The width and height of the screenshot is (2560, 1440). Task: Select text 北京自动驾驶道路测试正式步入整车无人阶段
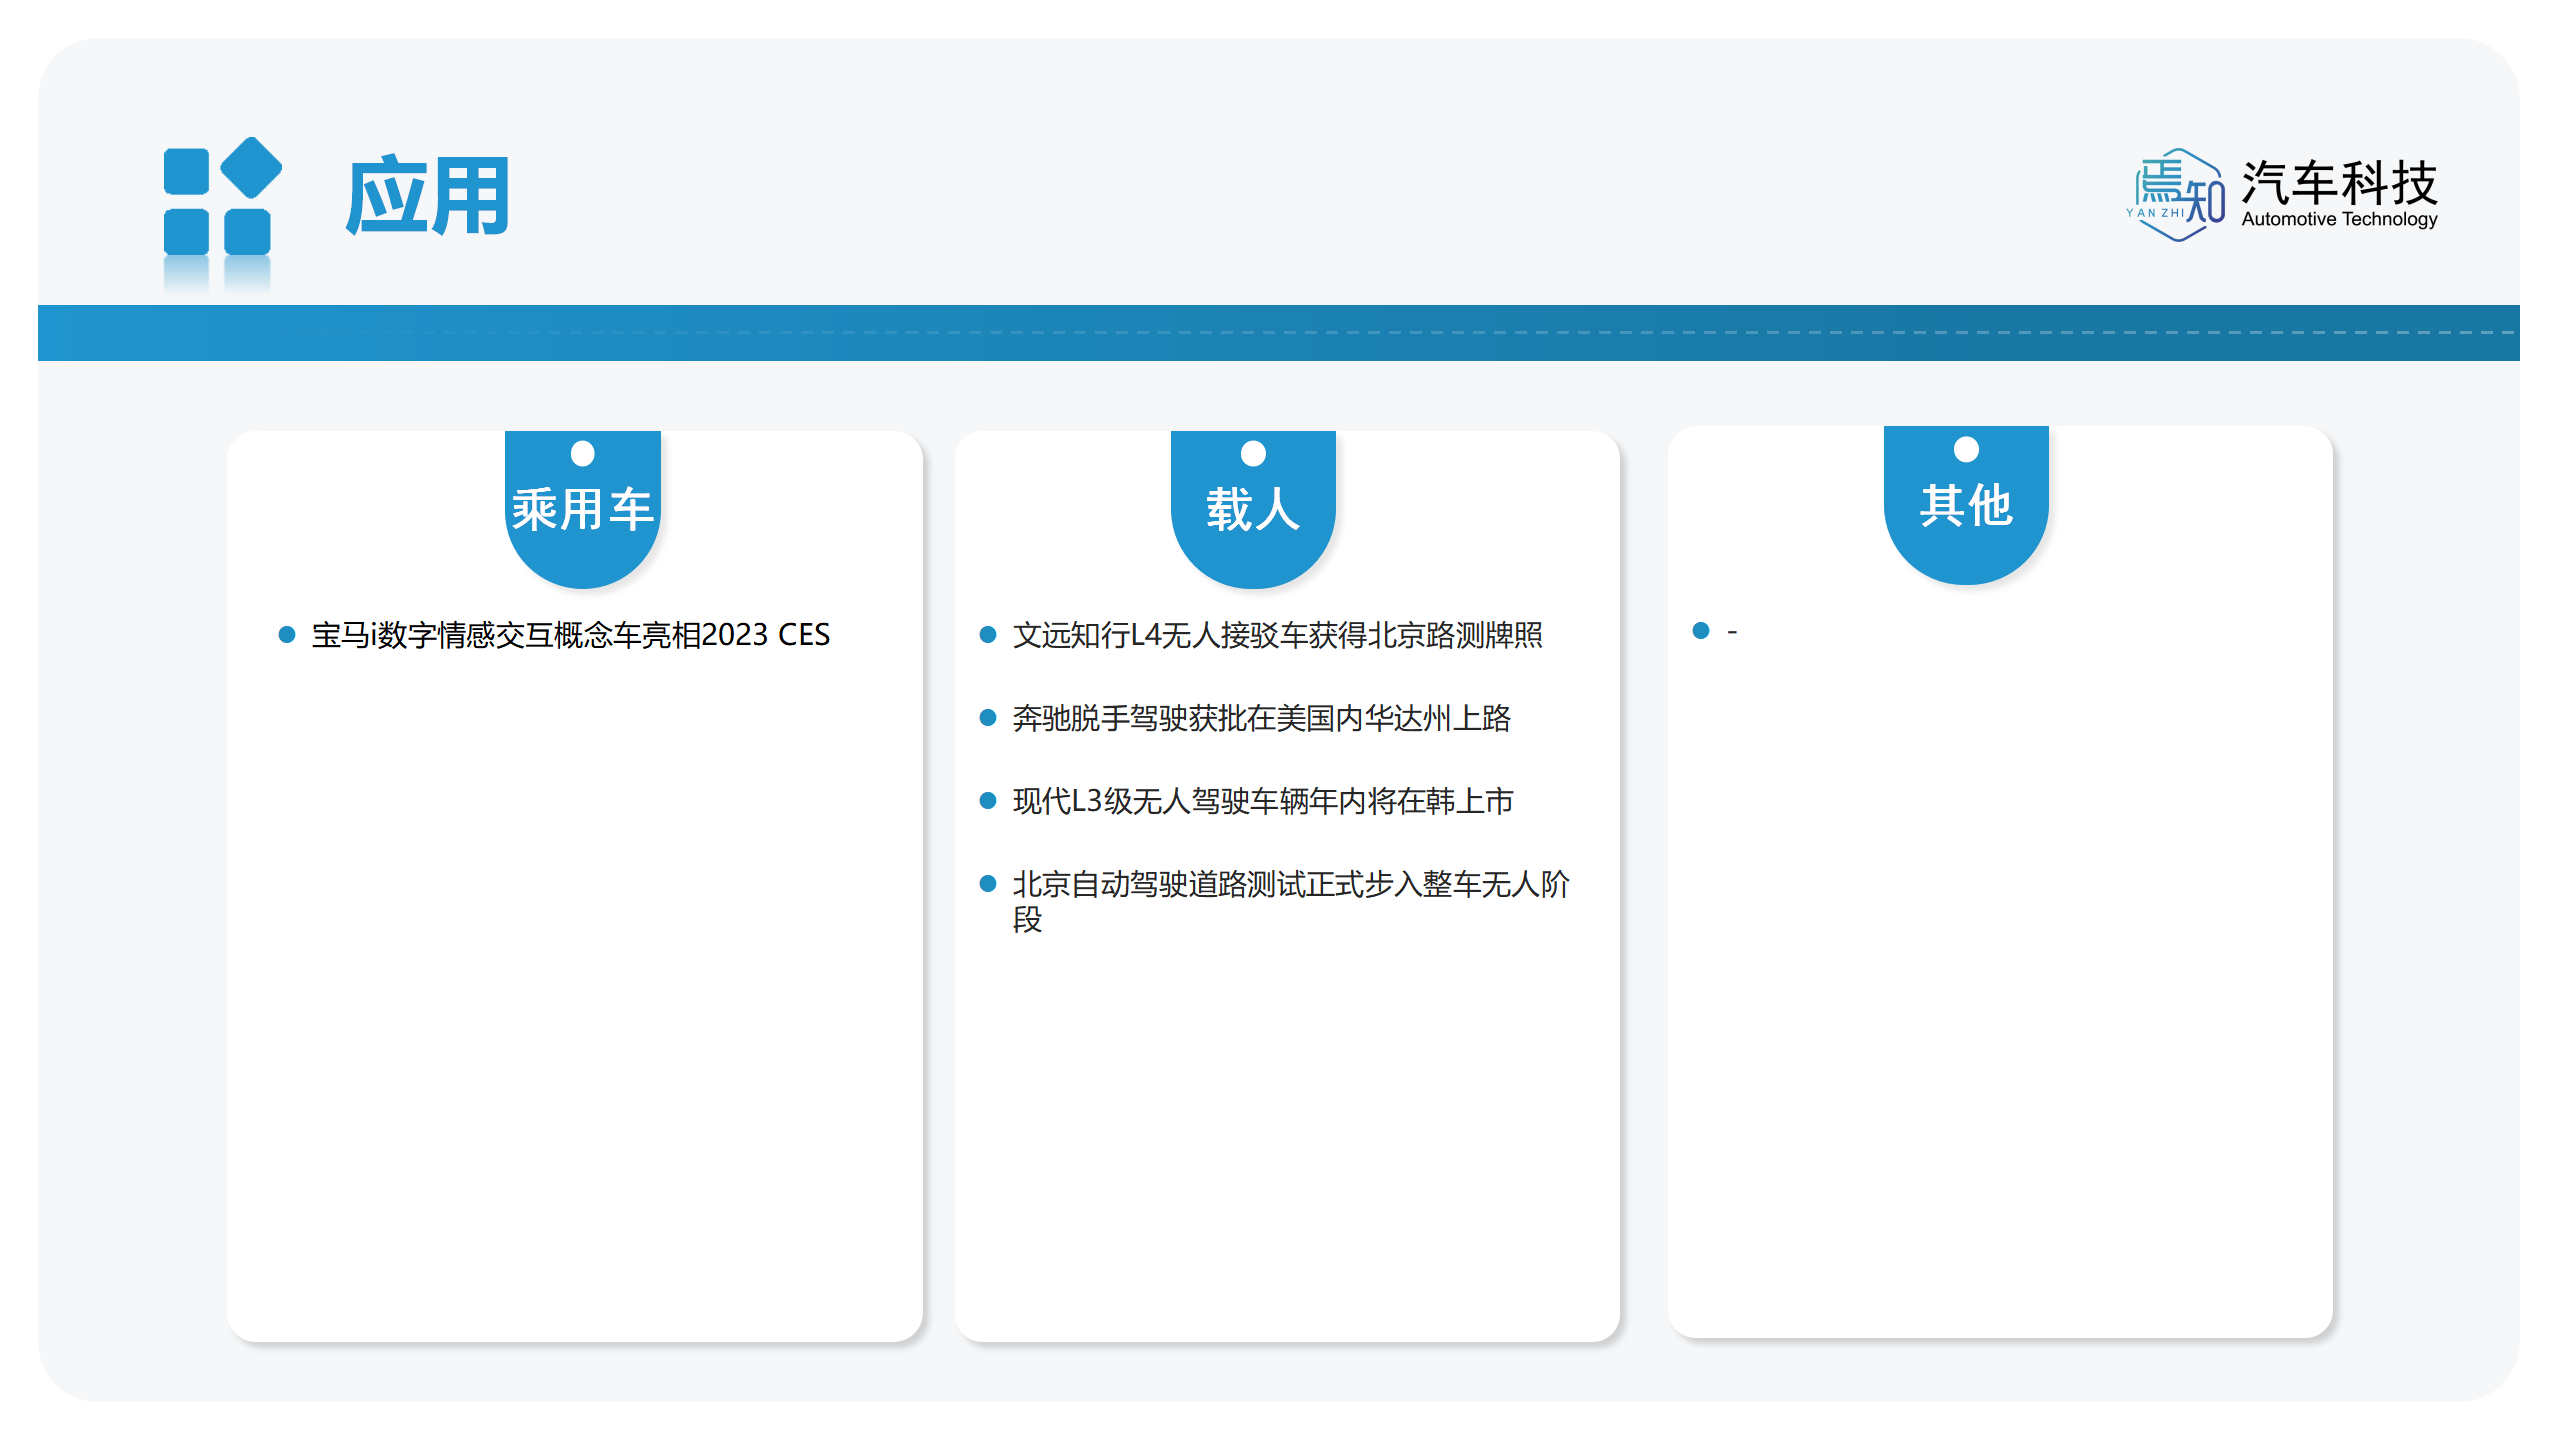click(x=1290, y=901)
